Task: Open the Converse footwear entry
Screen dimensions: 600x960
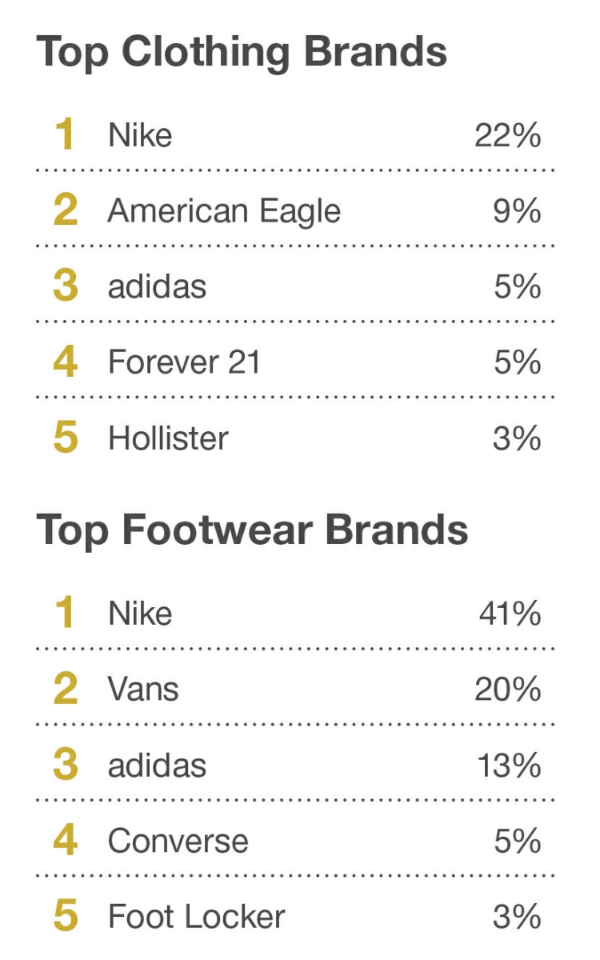Action: coord(178,841)
